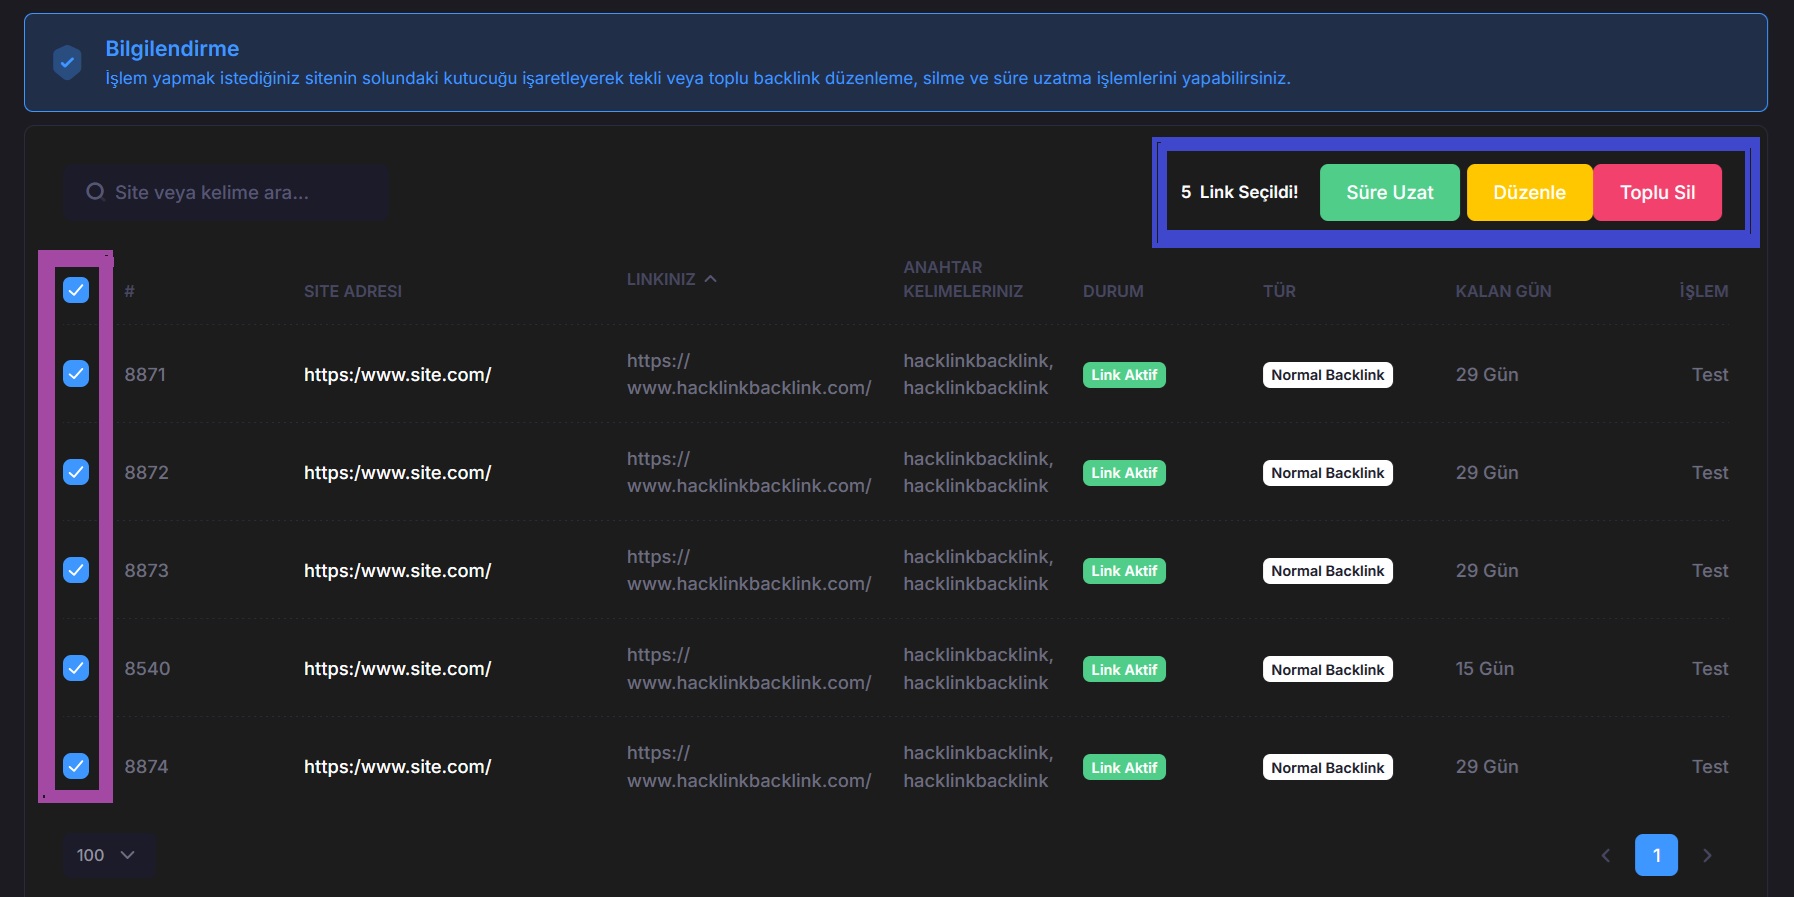
Task: Click the red Toplu Sil button
Action: click(1657, 192)
